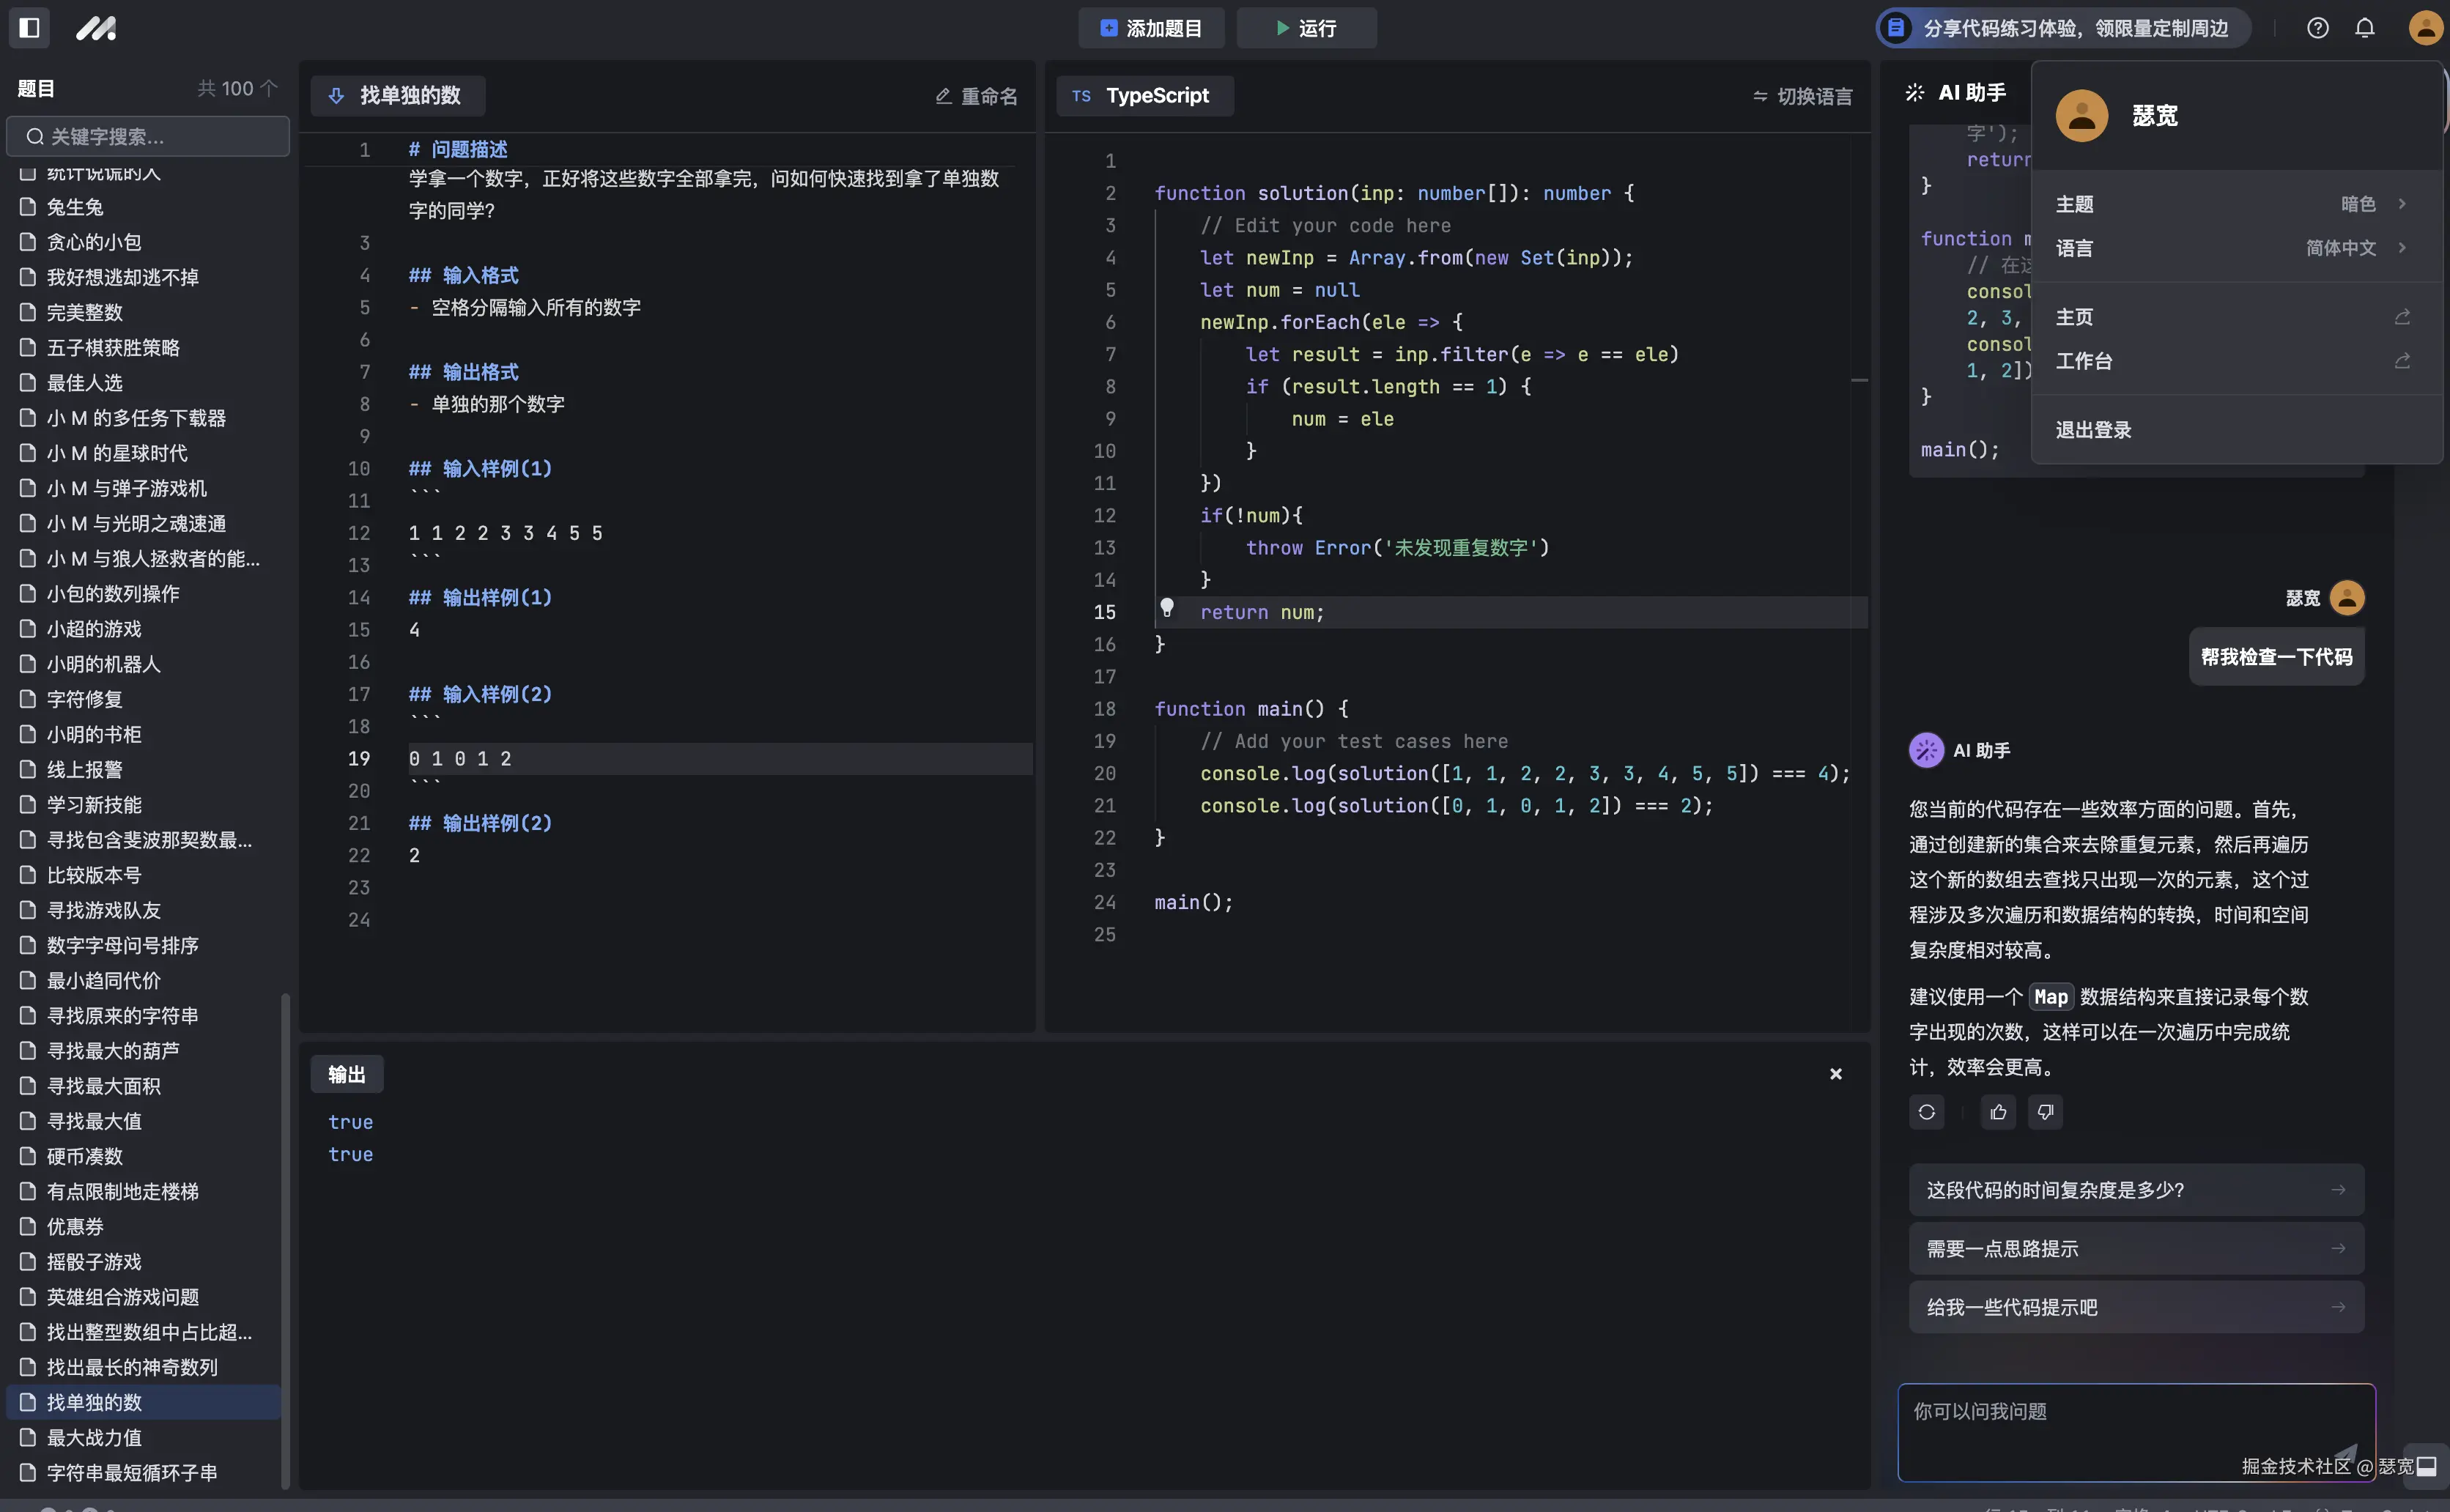
Task: Click the MarsCode logo icon
Action: point(96,28)
